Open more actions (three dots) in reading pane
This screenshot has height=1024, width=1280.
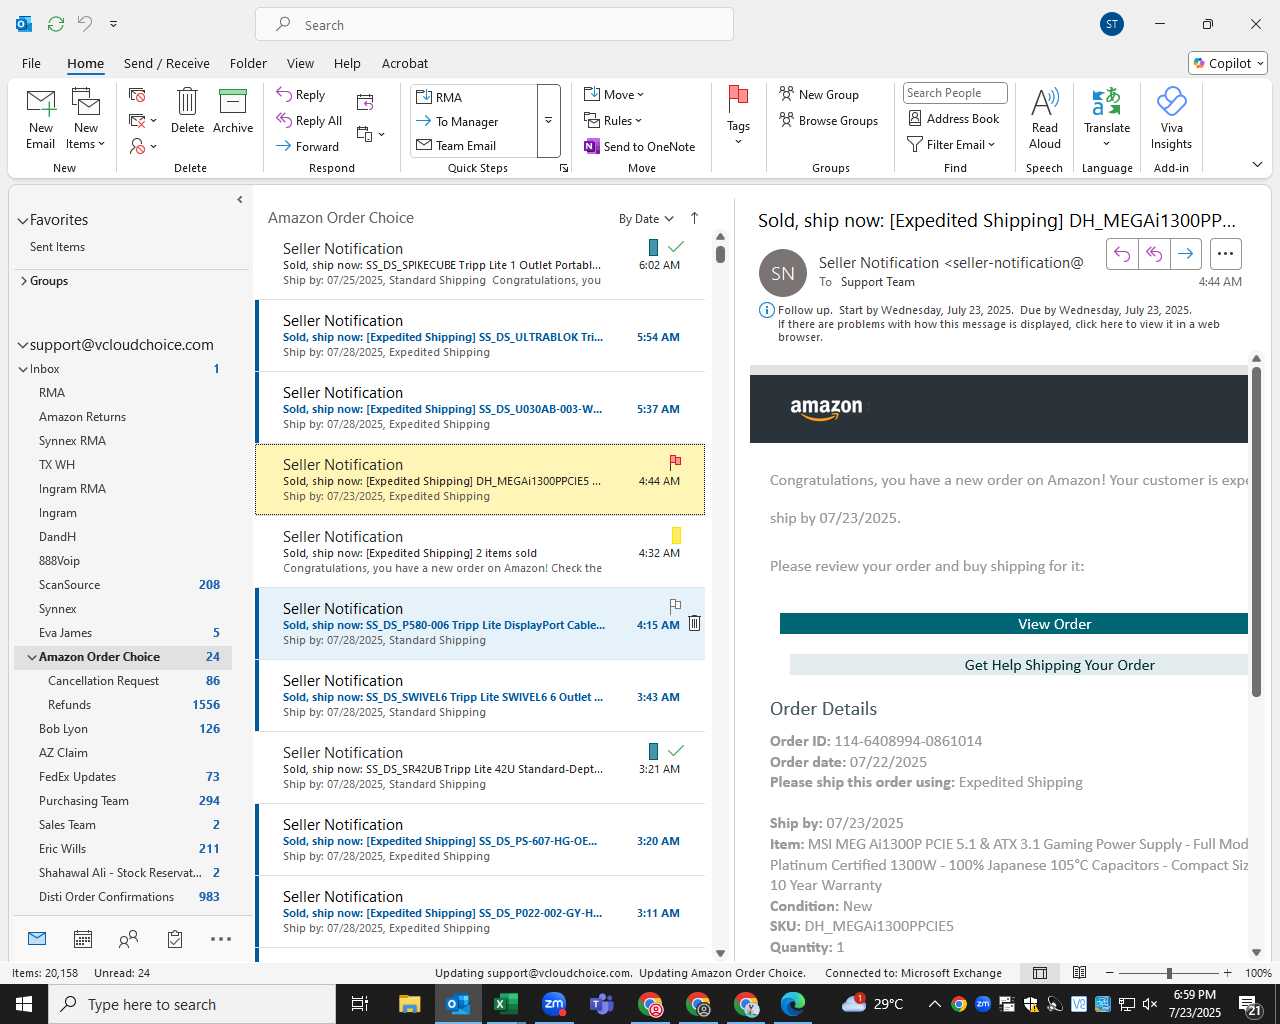[x=1226, y=254]
